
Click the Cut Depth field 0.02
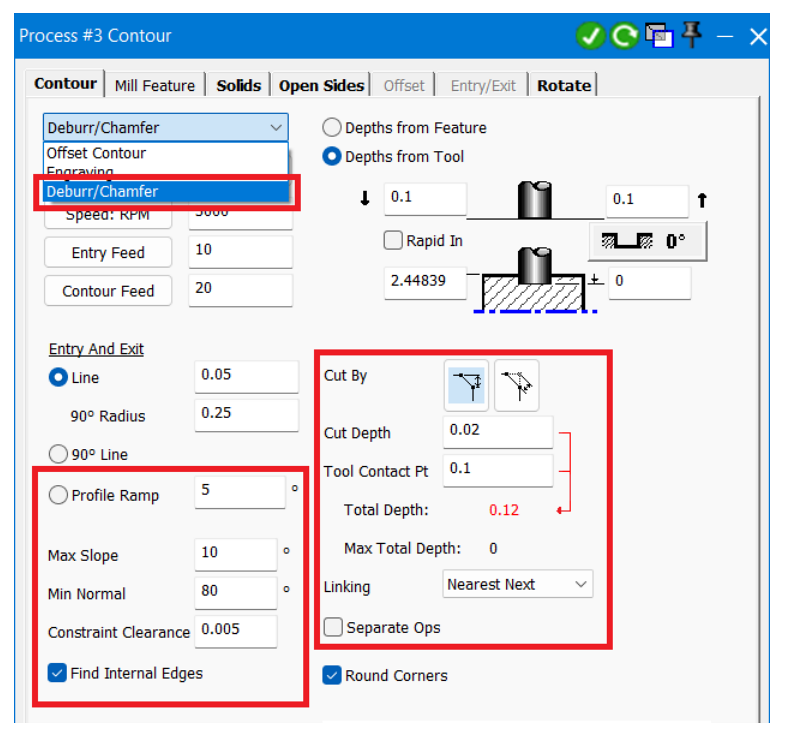pyautogui.click(x=498, y=432)
